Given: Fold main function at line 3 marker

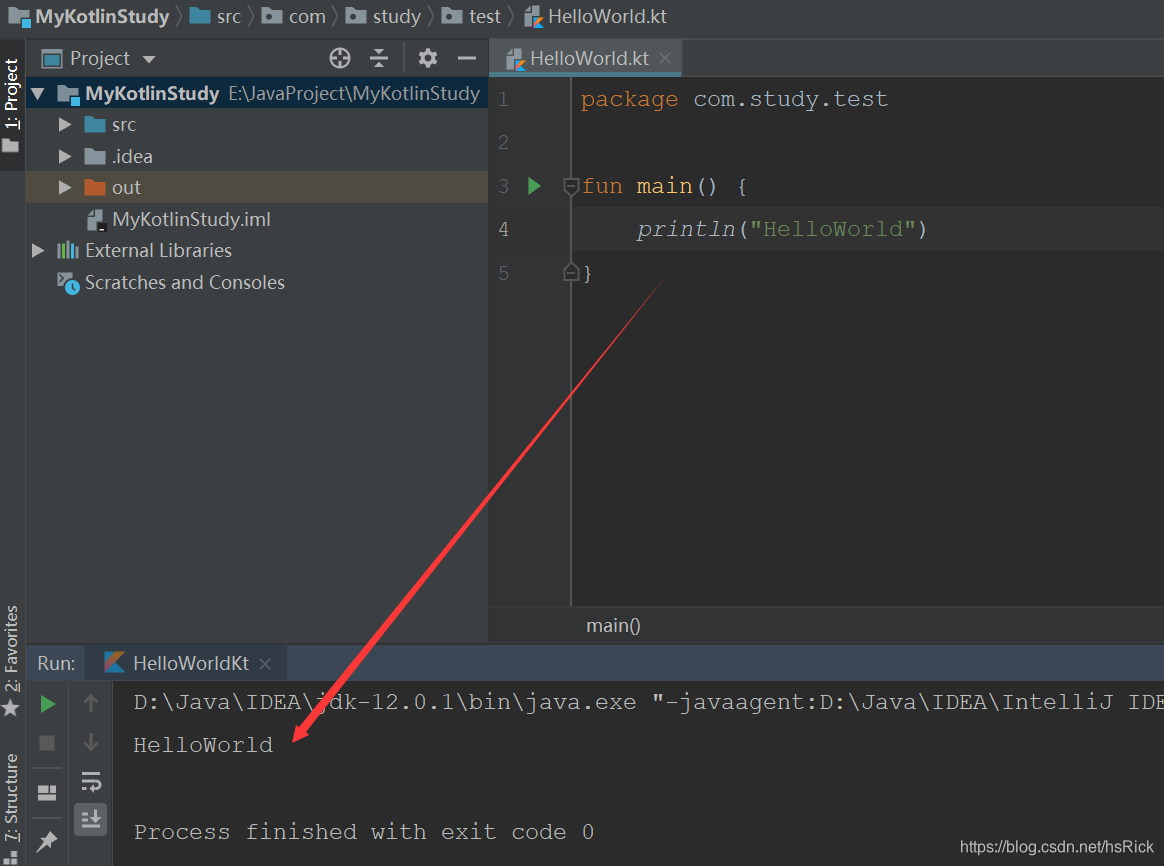Looking at the screenshot, I should pyautogui.click(x=571, y=186).
